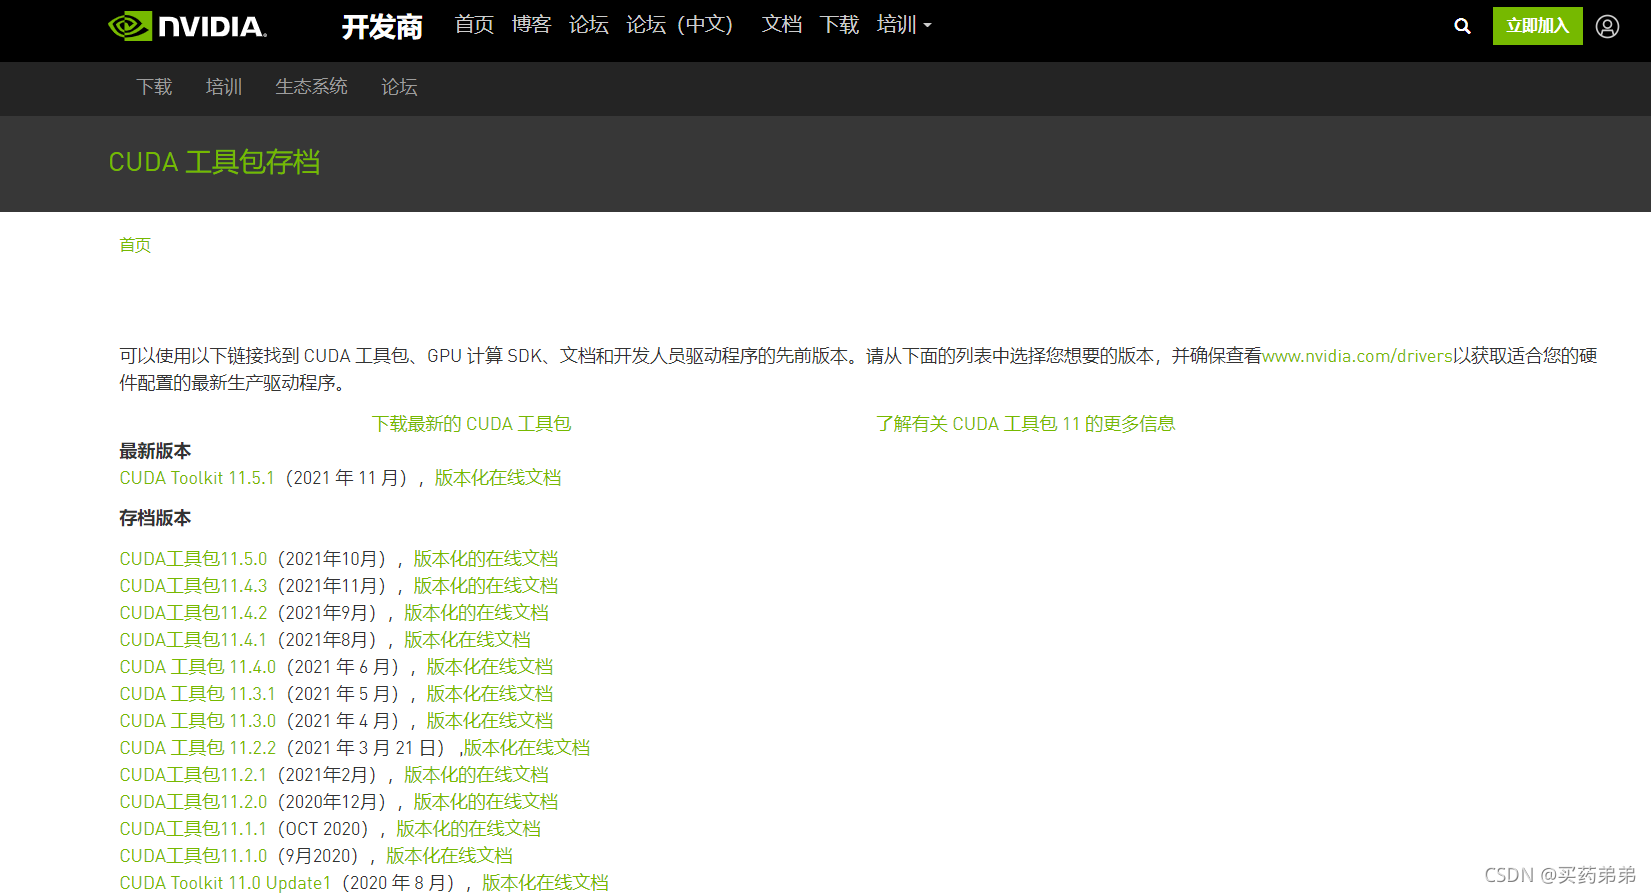The image size is (1651, 893).
Task: Open CUDA工具包11.1.1 link
Action: coord(193,829)
